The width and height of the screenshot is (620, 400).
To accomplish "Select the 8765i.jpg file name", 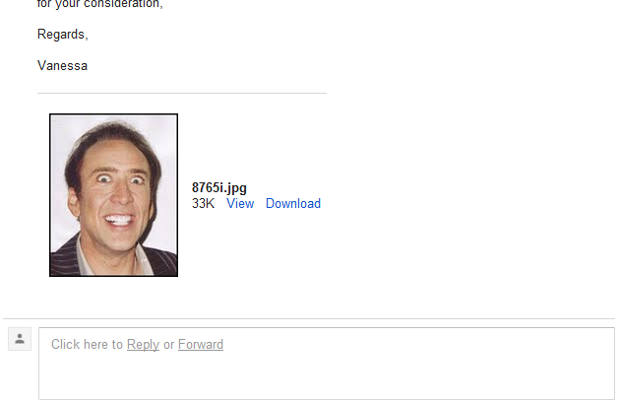I will tap(219, 188).
